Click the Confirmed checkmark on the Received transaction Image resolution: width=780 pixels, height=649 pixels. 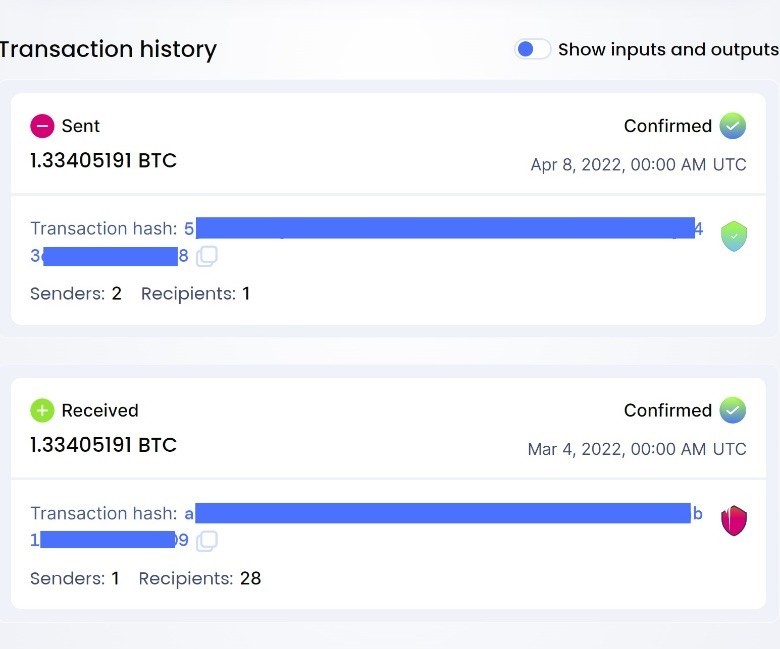(733, 410)
